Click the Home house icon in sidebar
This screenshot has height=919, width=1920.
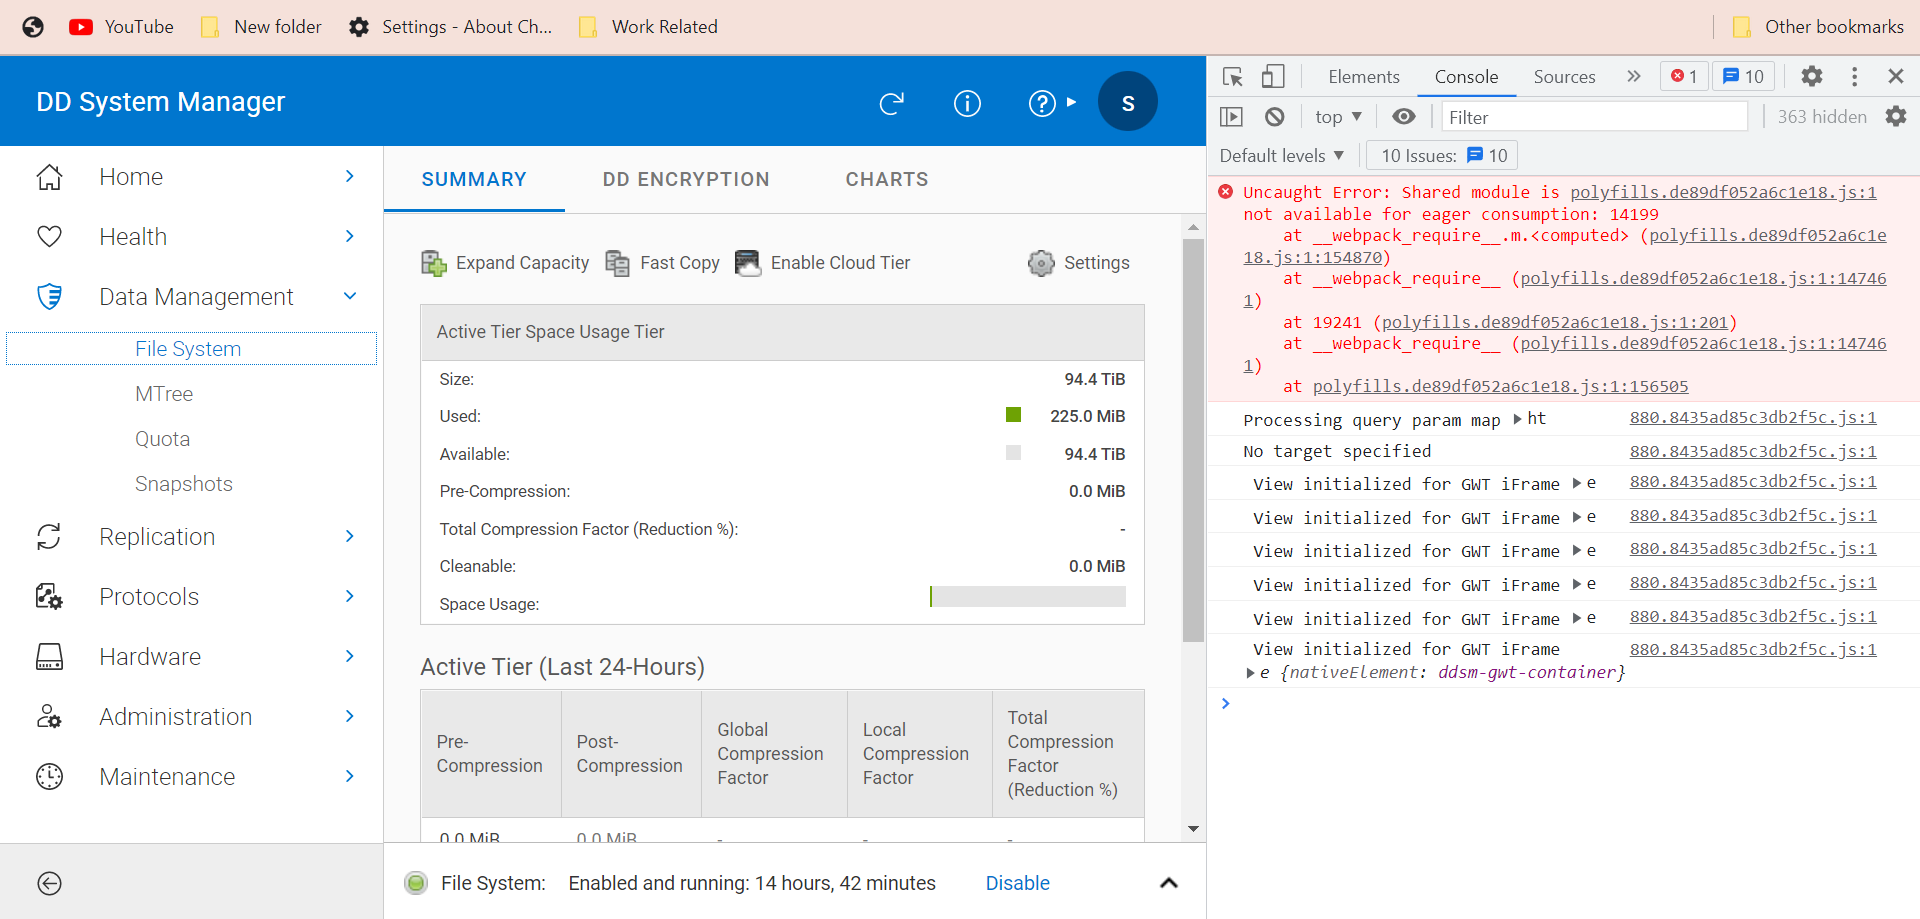coord(49,177)
